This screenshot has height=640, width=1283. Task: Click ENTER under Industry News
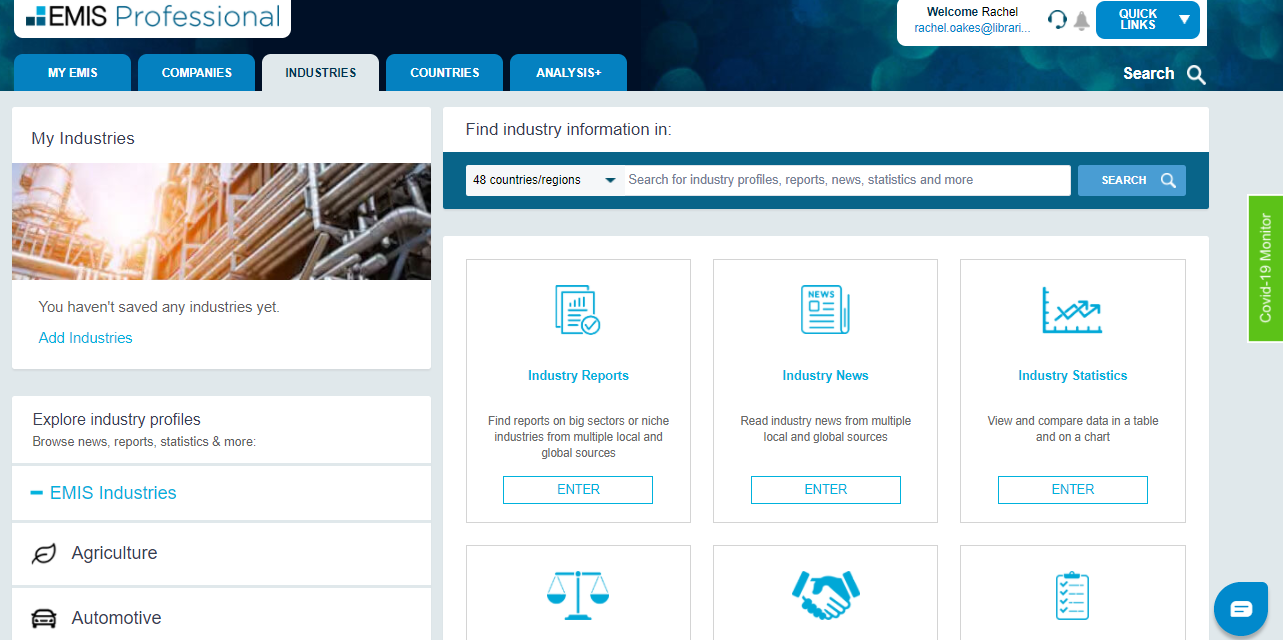pos(825,490)
